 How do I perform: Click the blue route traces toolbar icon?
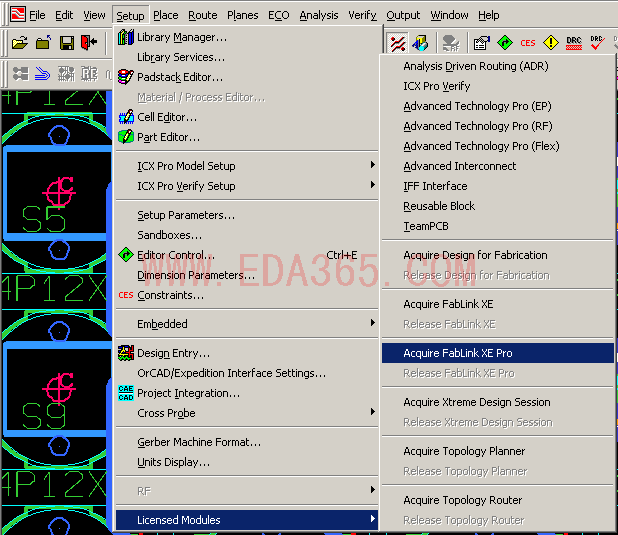43,74
